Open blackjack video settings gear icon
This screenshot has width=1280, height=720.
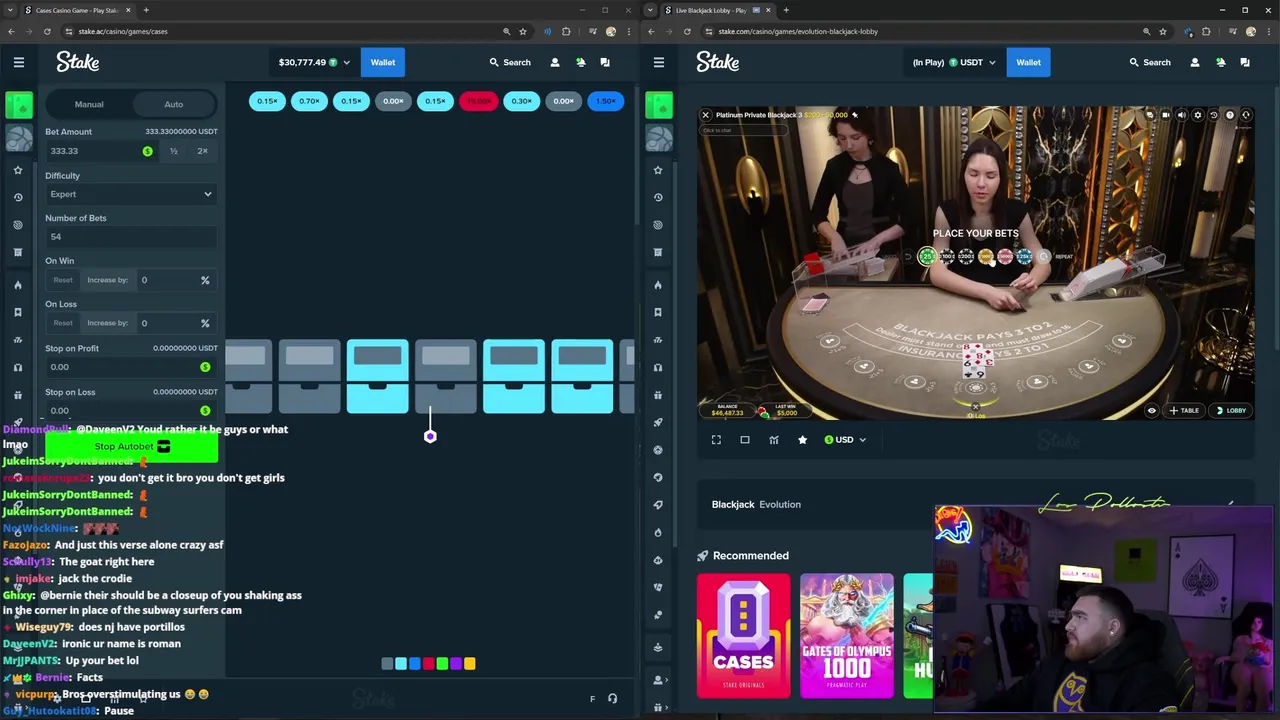(x=1198, y=115)
